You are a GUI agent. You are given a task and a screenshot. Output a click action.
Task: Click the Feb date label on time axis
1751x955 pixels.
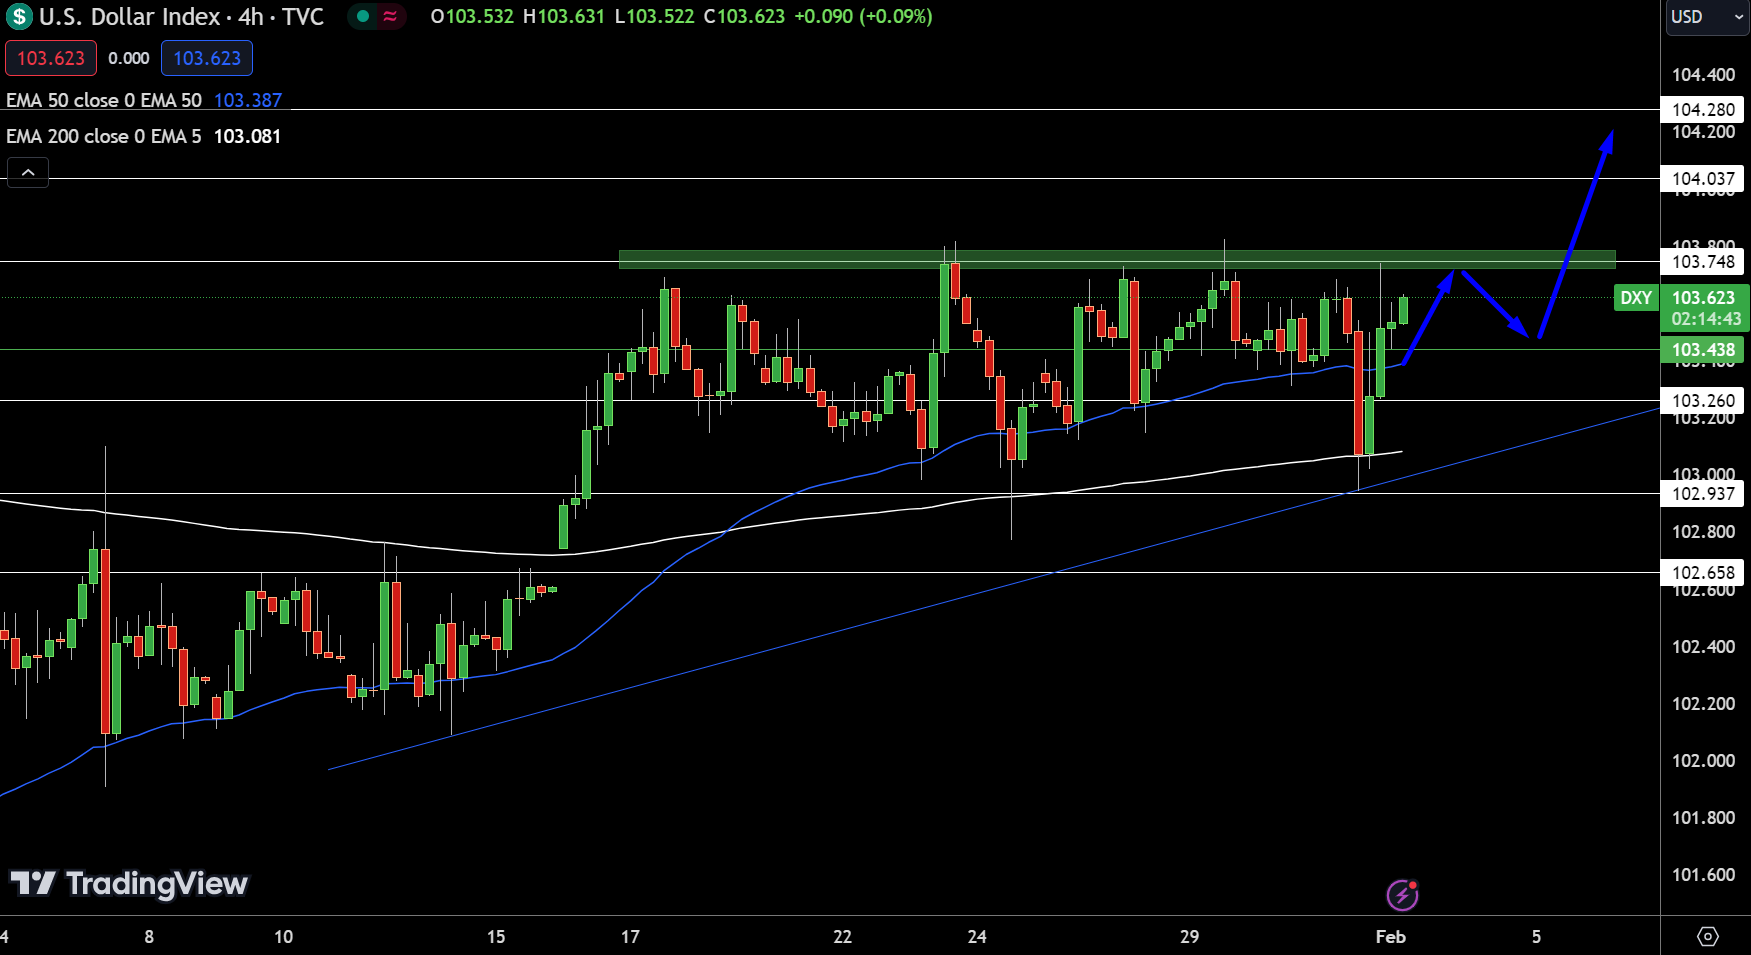pyautogui.click(x=1391, y=937)
